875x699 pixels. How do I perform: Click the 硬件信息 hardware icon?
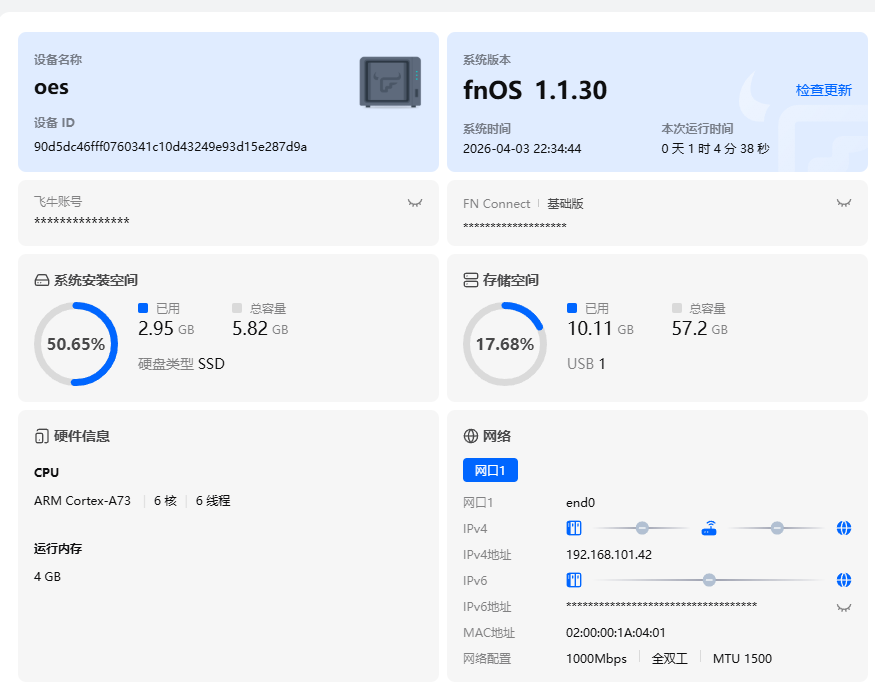point(41,436)
